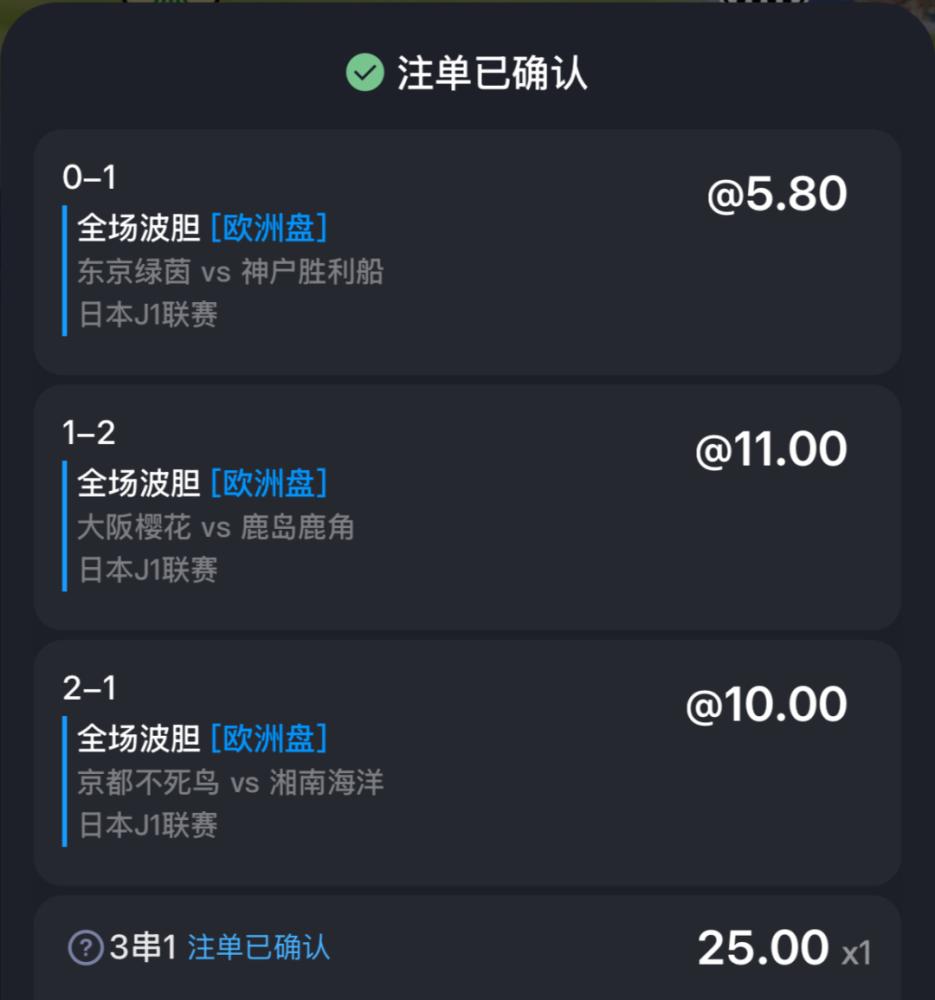
Task: Select the @11.00 odds value
Action: (771, 449)
